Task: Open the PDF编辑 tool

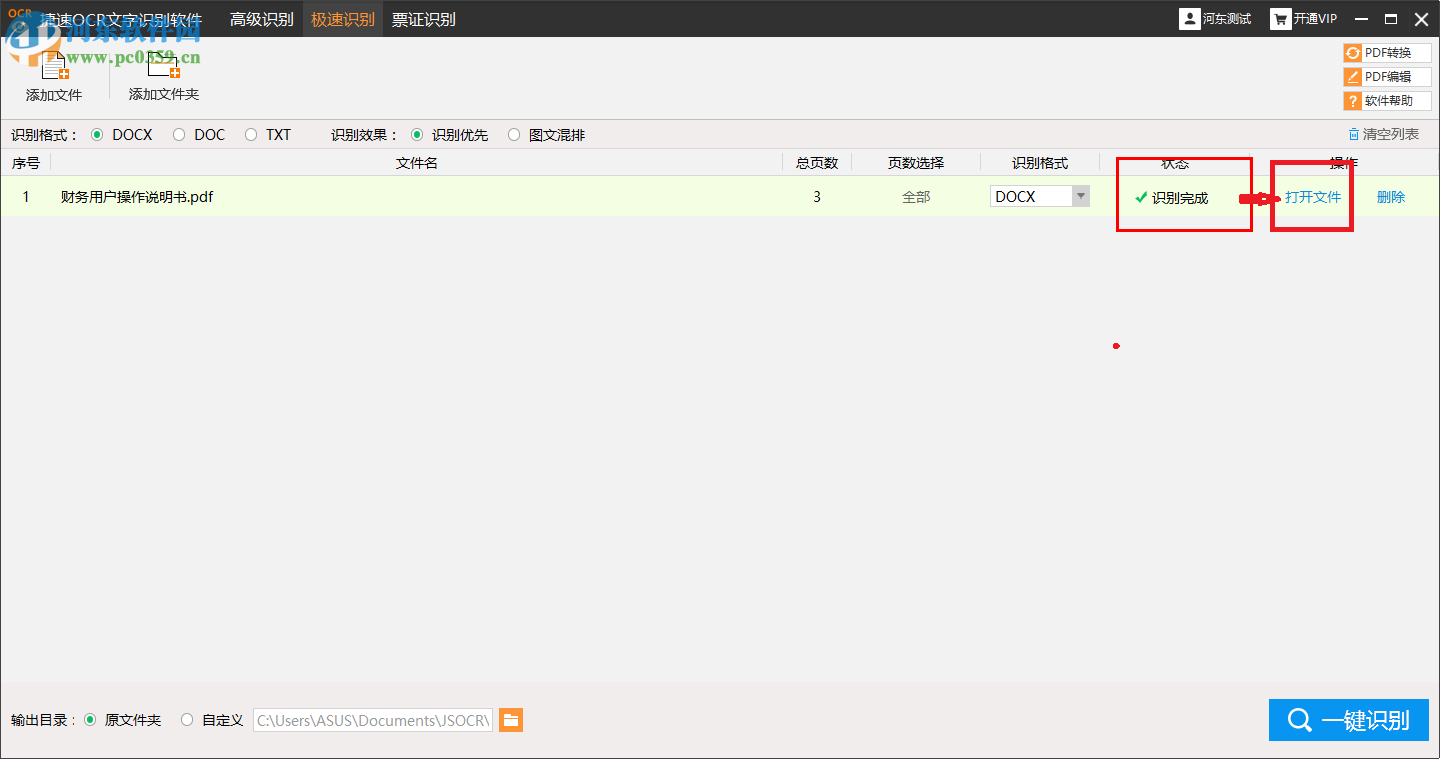Action: click(x=1387, y=76)
